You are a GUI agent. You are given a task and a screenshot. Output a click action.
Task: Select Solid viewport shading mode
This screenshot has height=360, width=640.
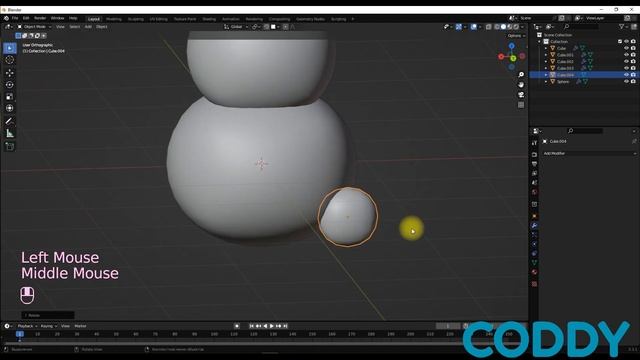[x=503, y=27]
